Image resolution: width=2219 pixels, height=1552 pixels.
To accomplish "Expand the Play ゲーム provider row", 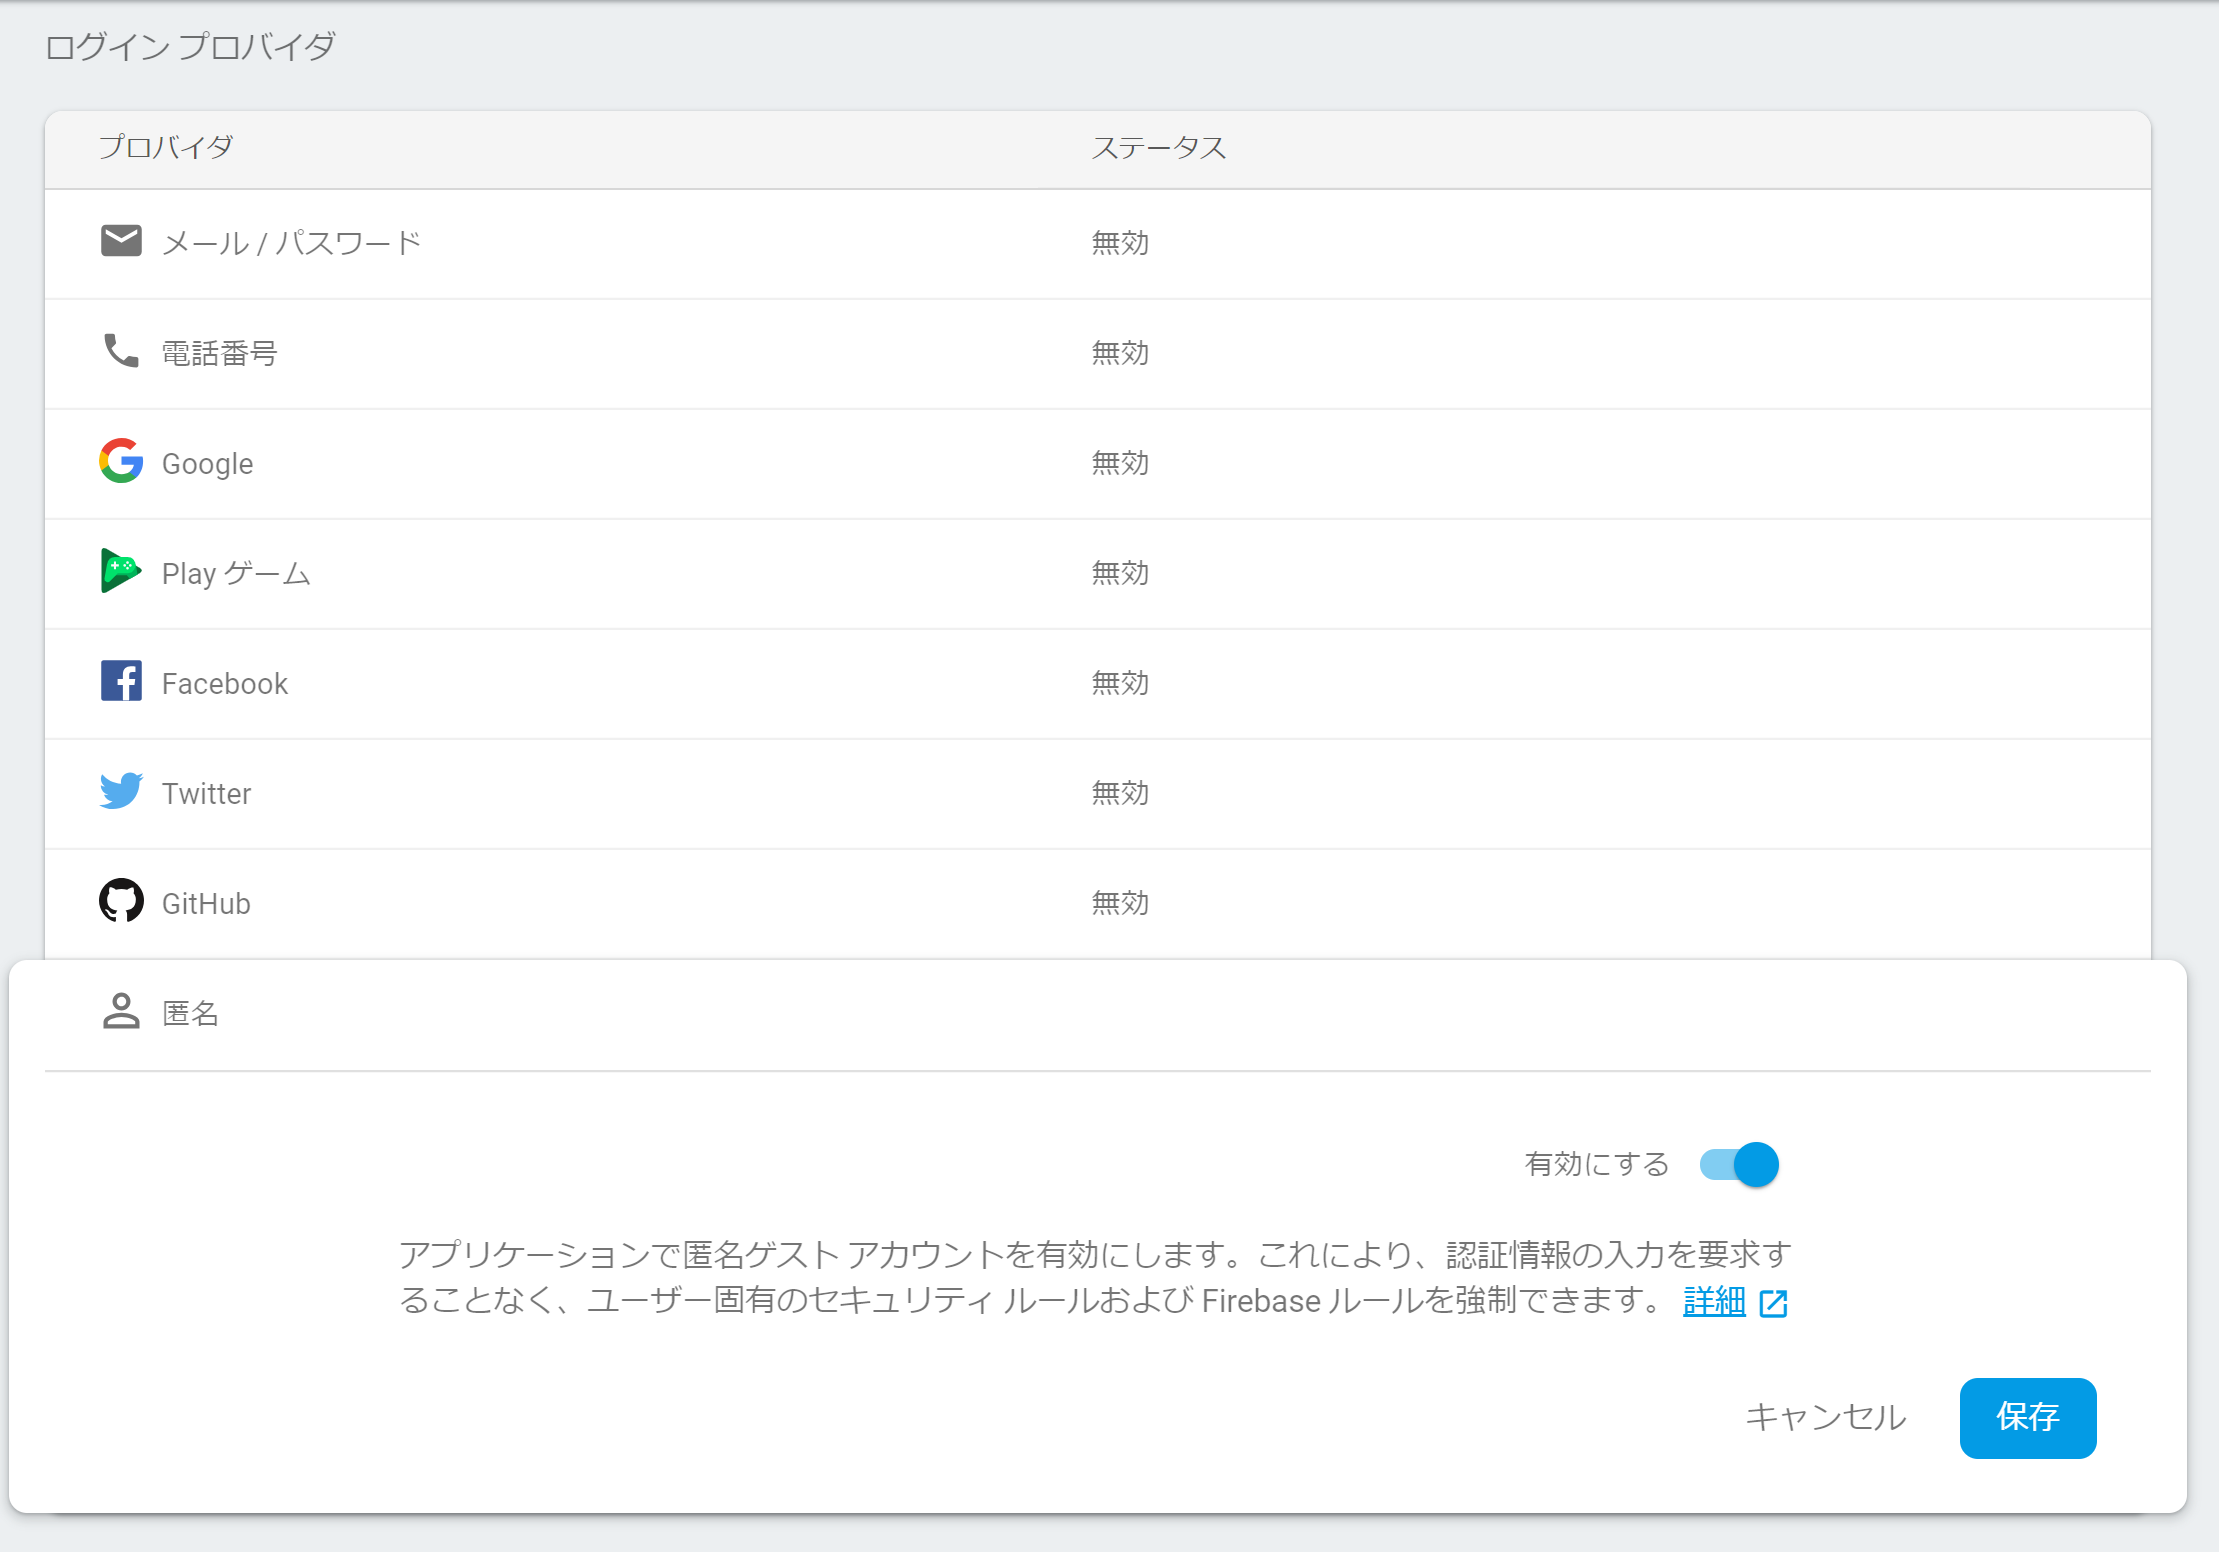I will 236,573.
